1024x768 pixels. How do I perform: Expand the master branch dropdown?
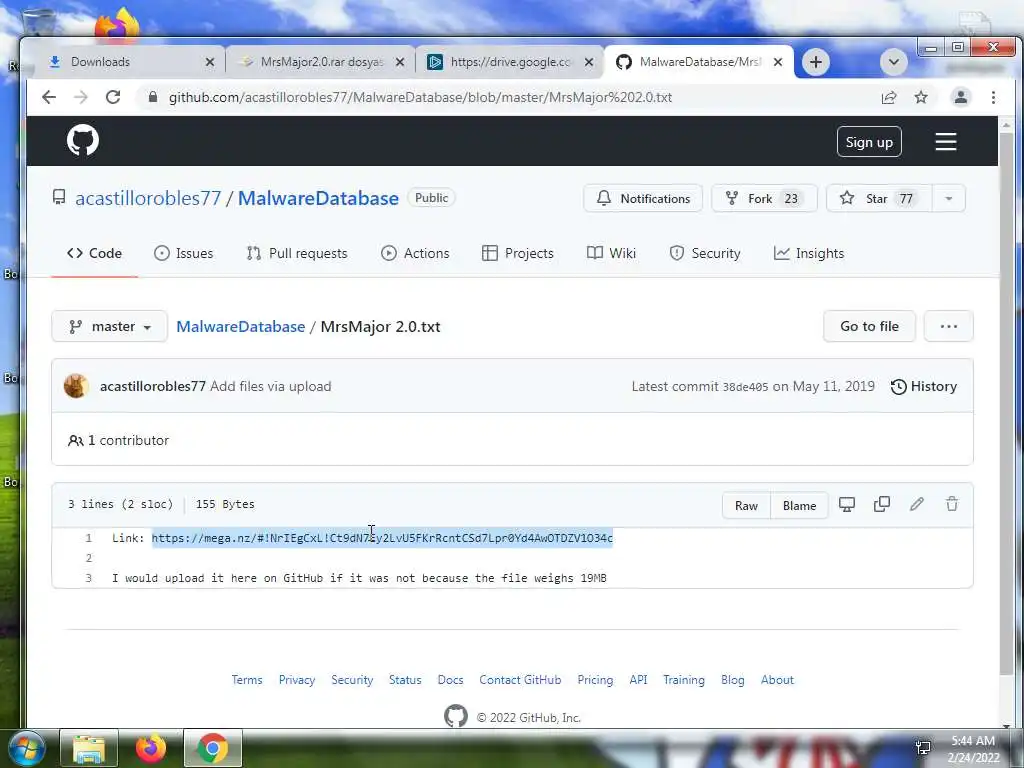[110, 327]
